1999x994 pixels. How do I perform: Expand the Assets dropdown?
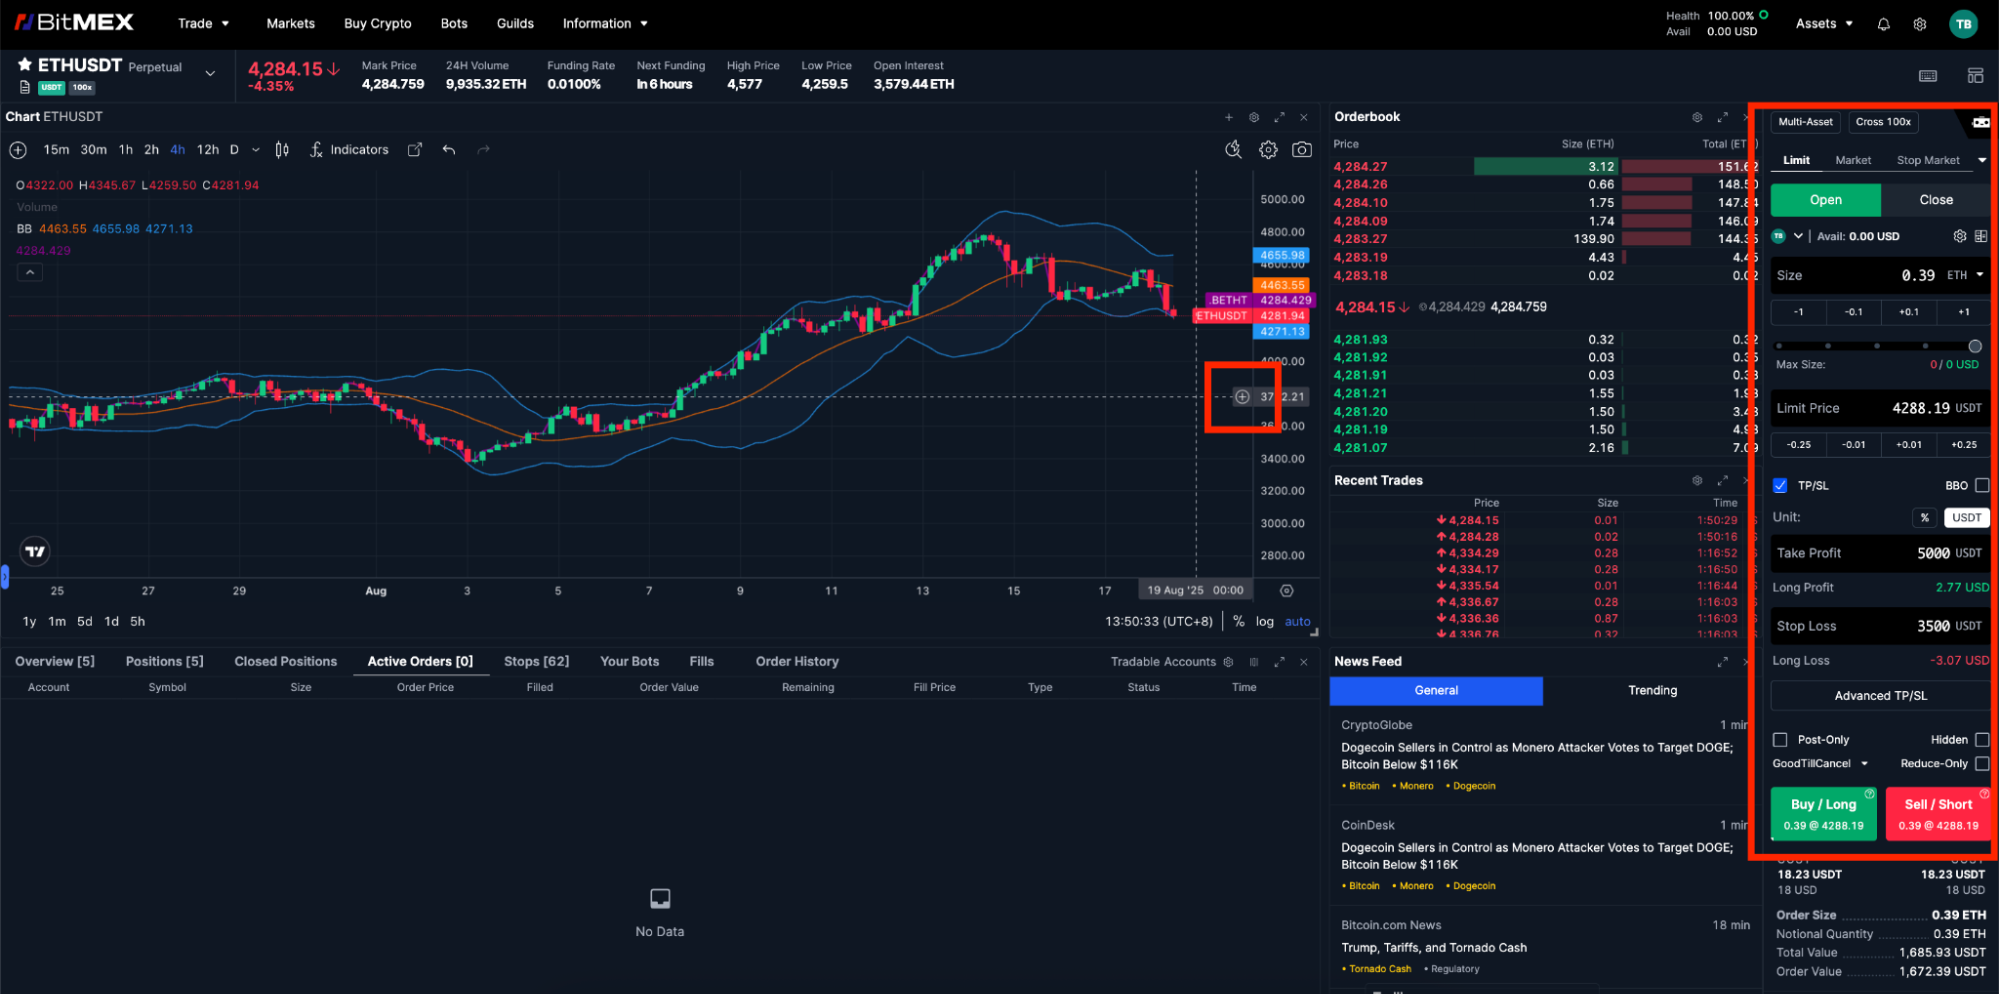[1823, 24]
